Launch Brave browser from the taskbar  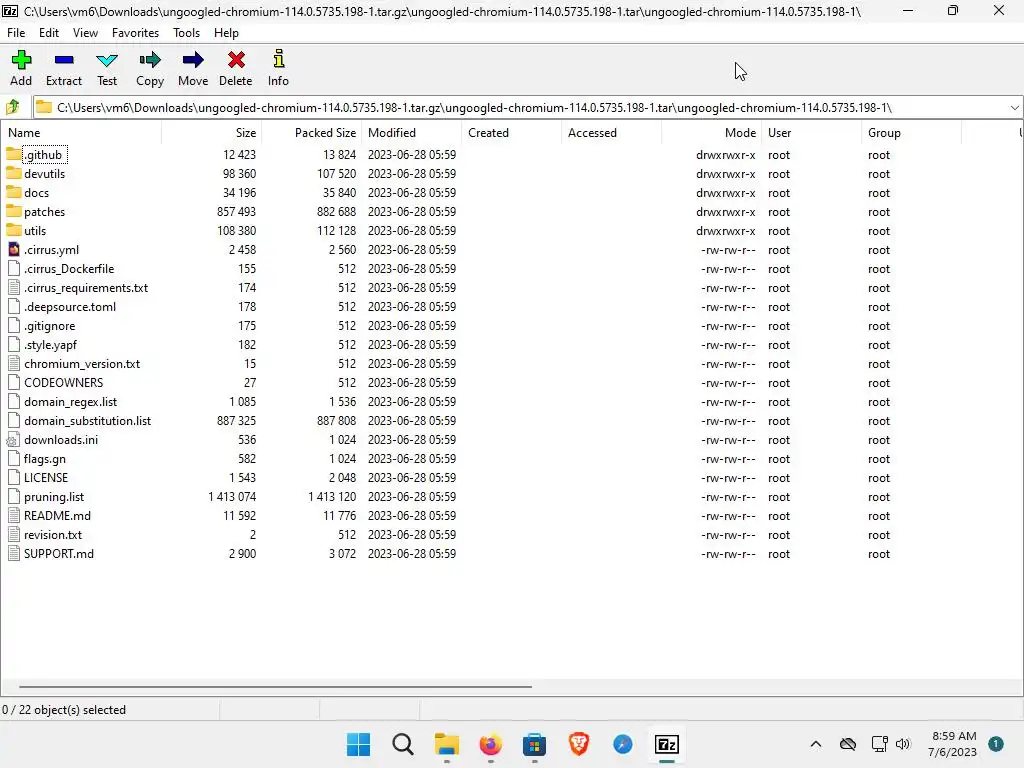coord(579,744)
